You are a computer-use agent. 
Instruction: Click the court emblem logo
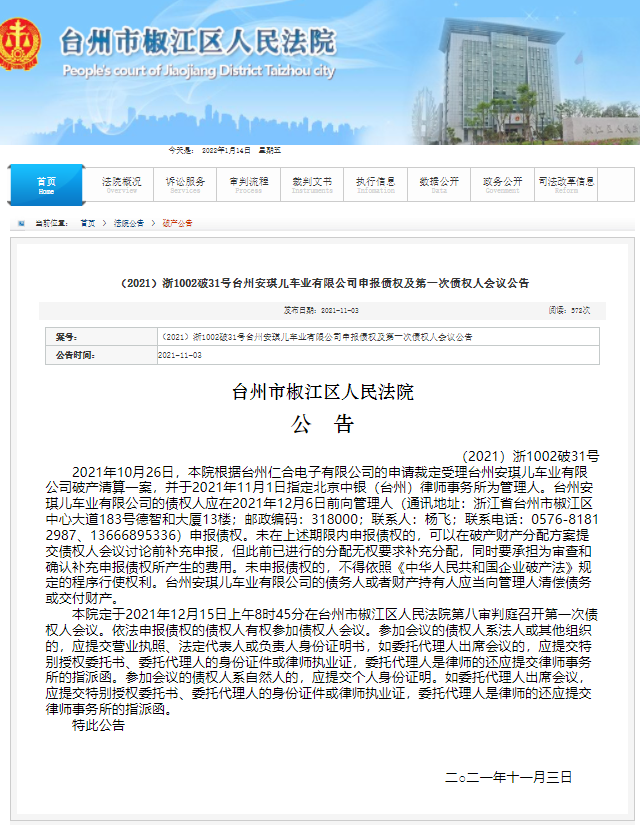tap(19, 44)
